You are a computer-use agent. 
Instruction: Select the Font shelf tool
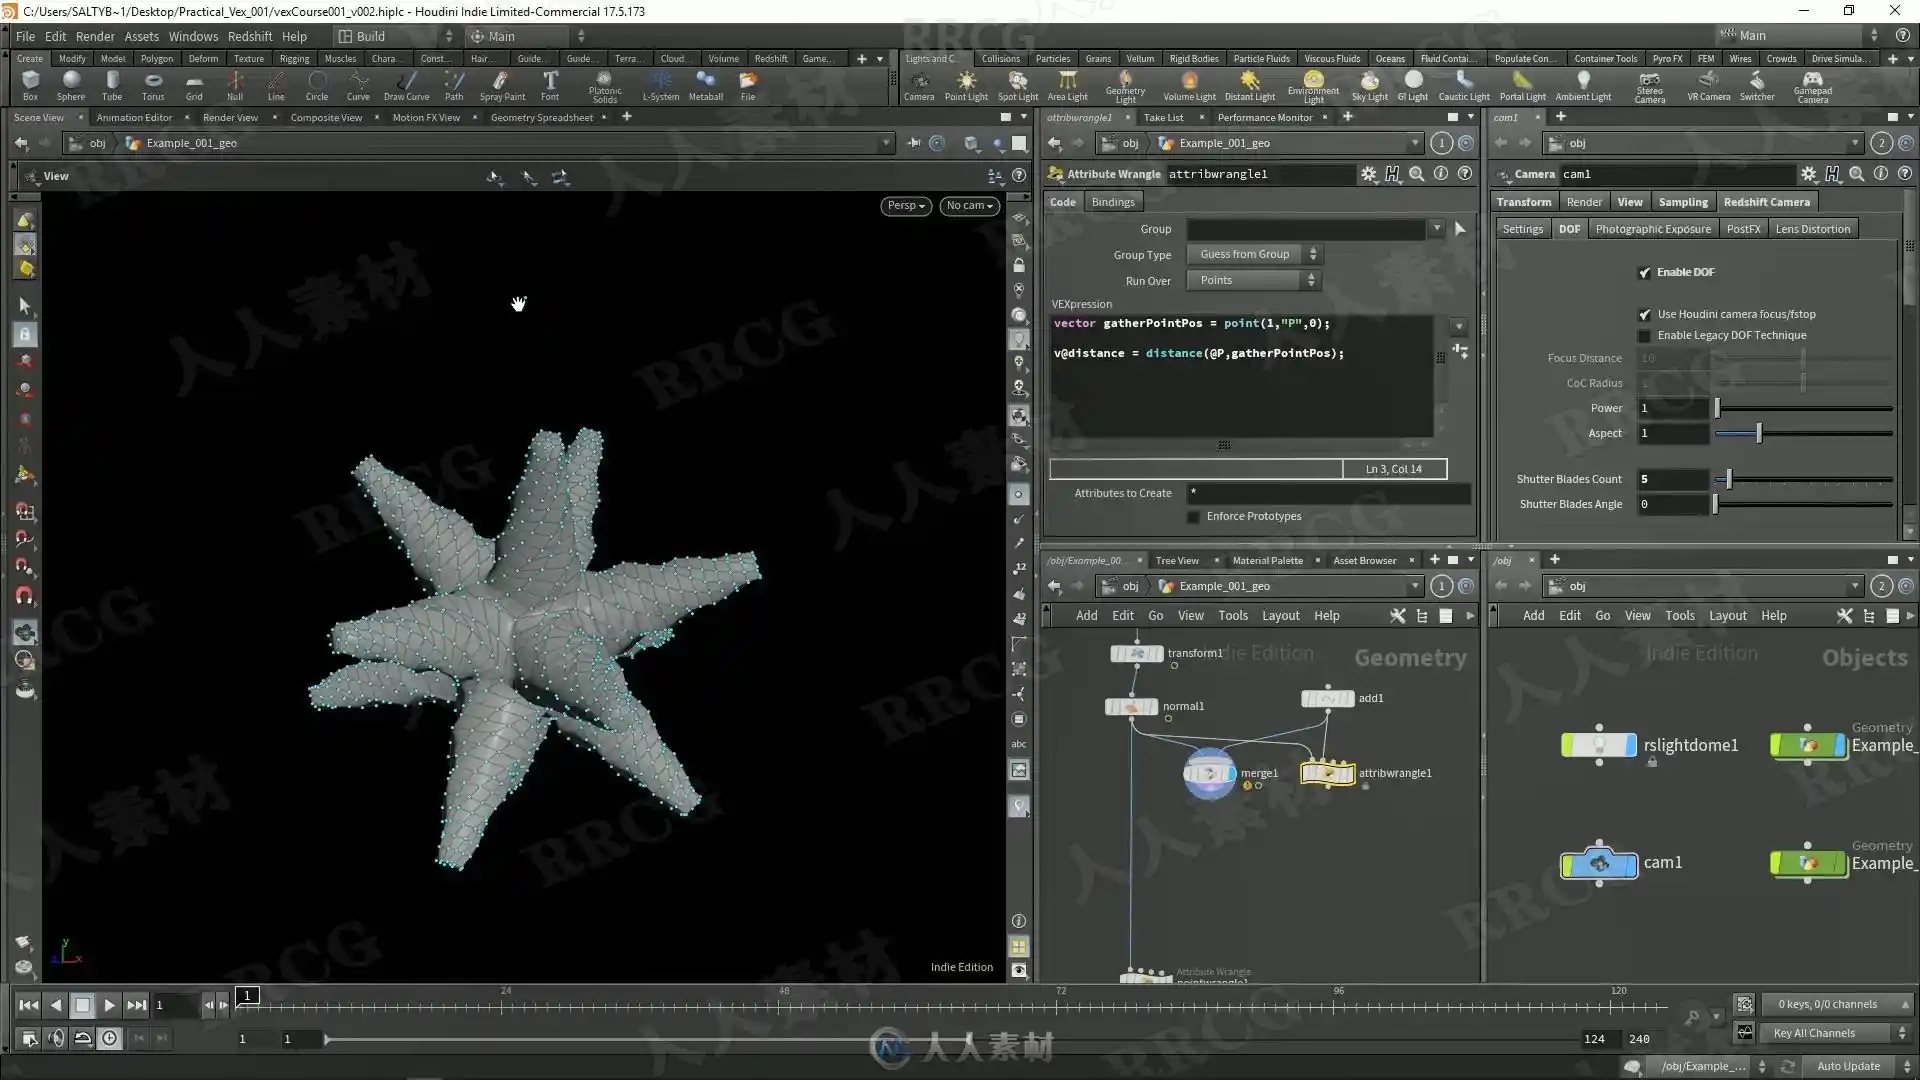(550, 86)
